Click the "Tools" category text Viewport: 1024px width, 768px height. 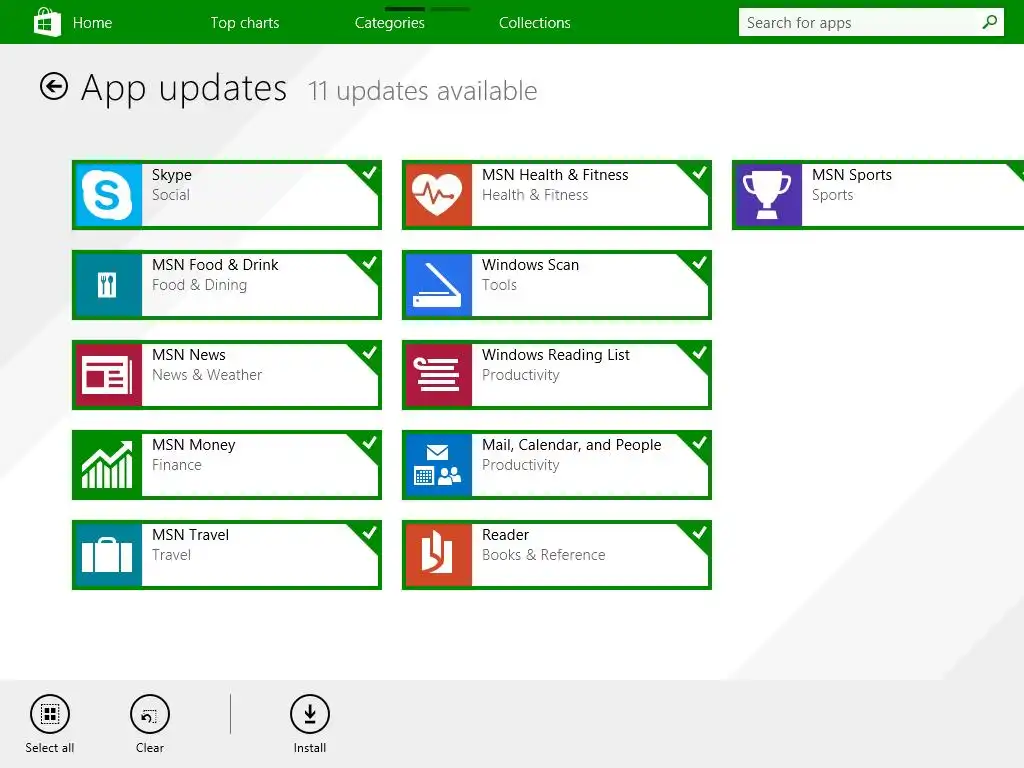coord(499,285)
